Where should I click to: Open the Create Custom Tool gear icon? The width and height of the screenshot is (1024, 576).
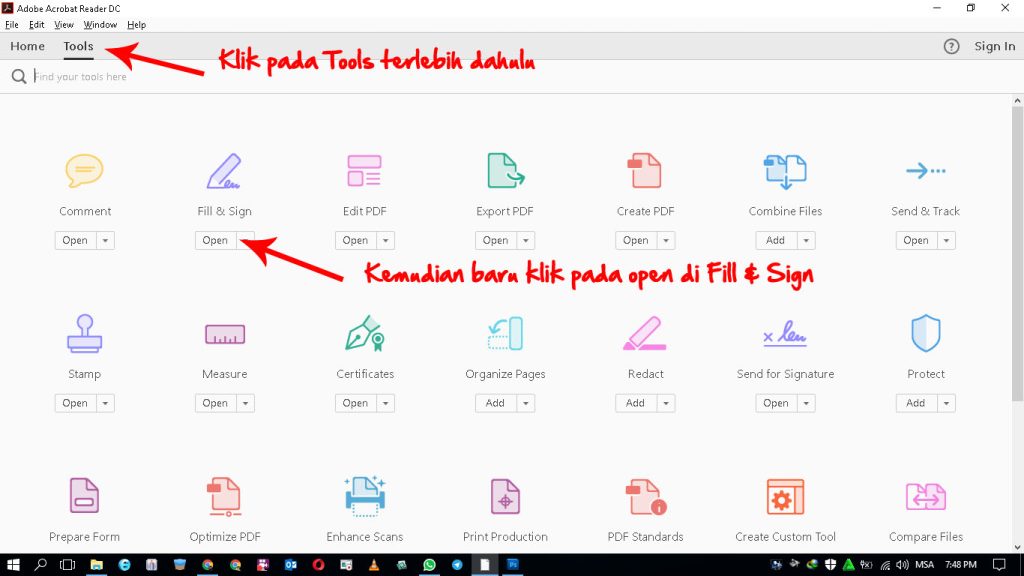(785, 496)
